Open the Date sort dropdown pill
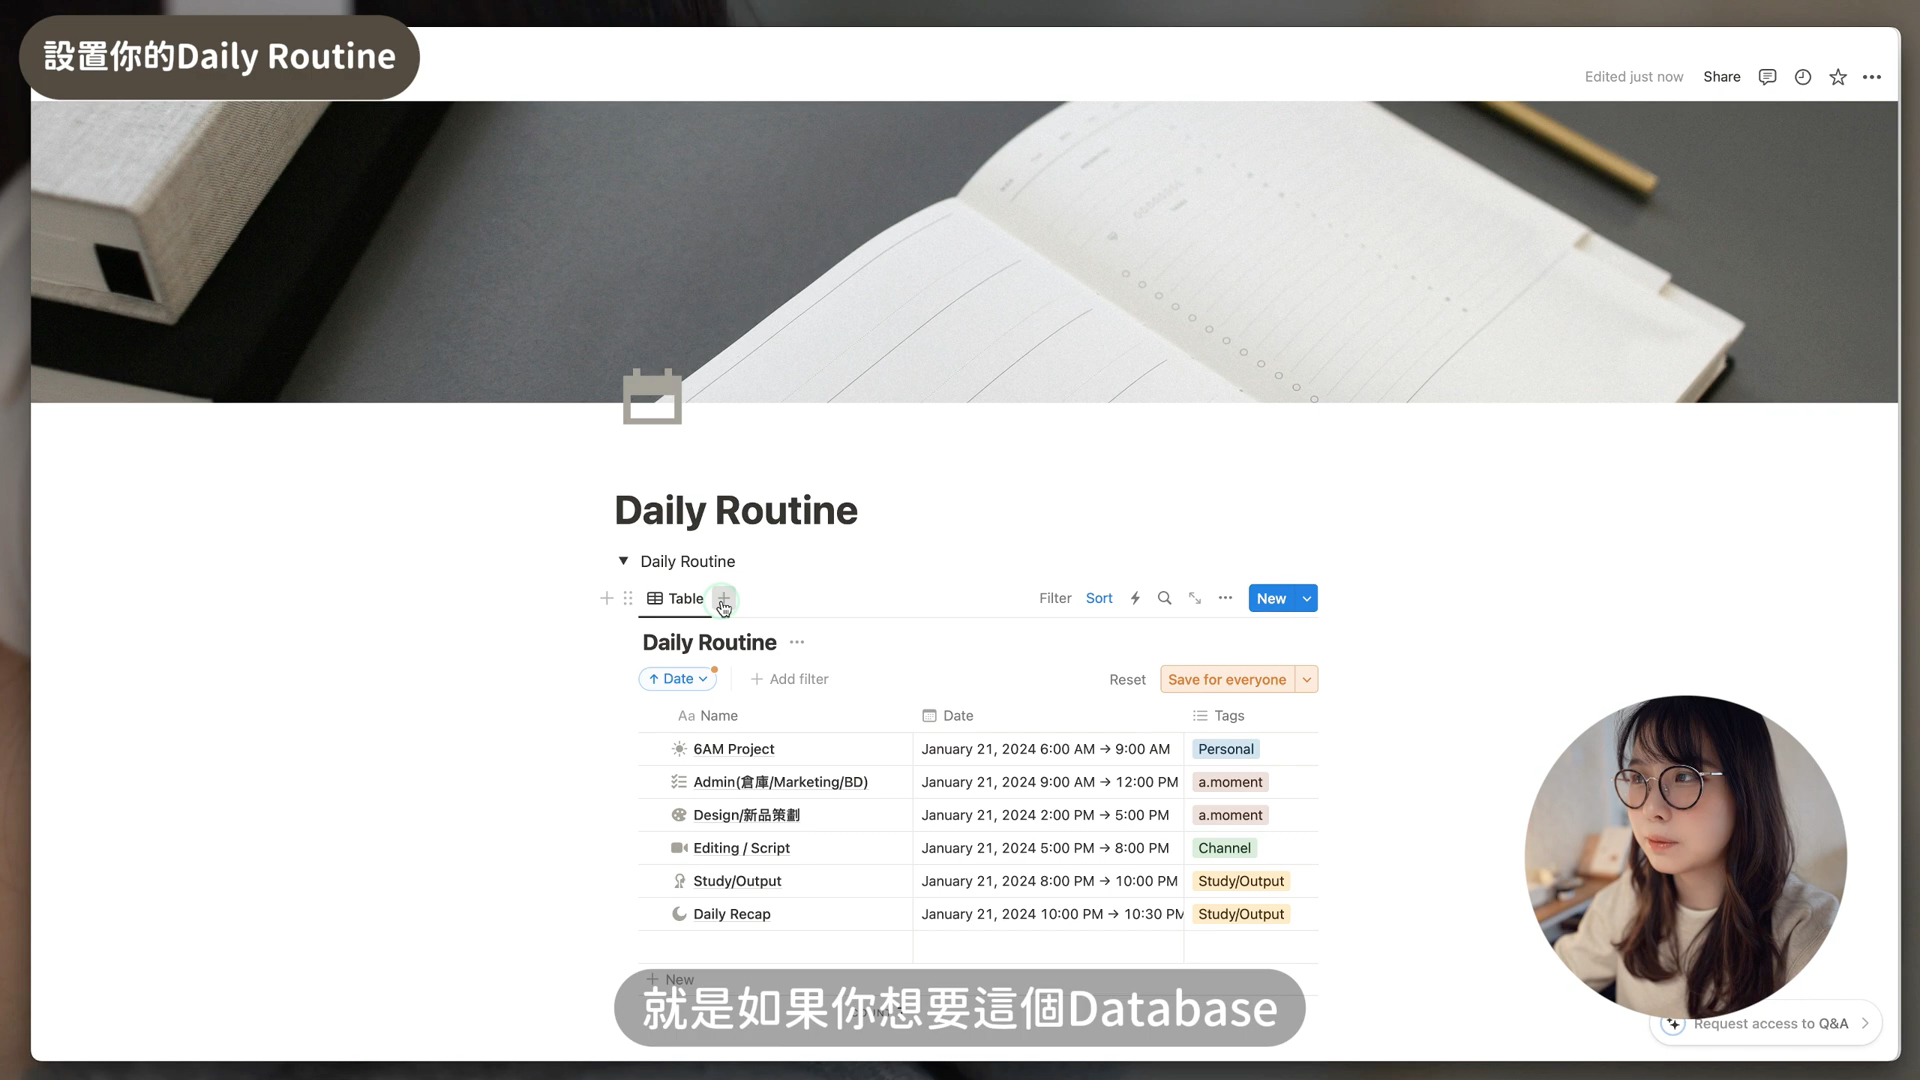 point(678,679)
